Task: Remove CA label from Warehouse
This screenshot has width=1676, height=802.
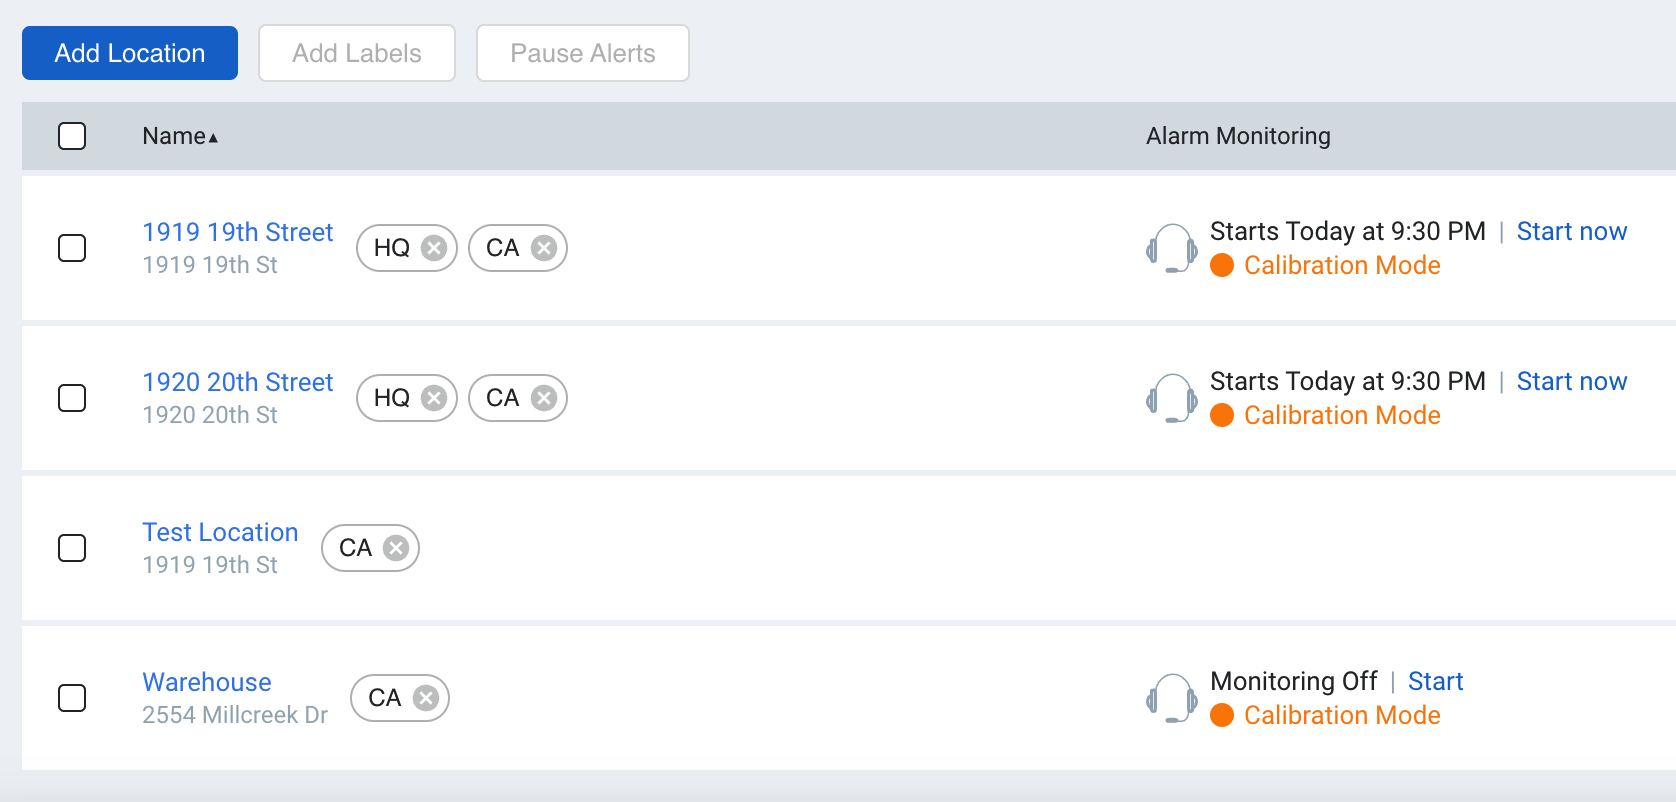Action: click(426, 698)
